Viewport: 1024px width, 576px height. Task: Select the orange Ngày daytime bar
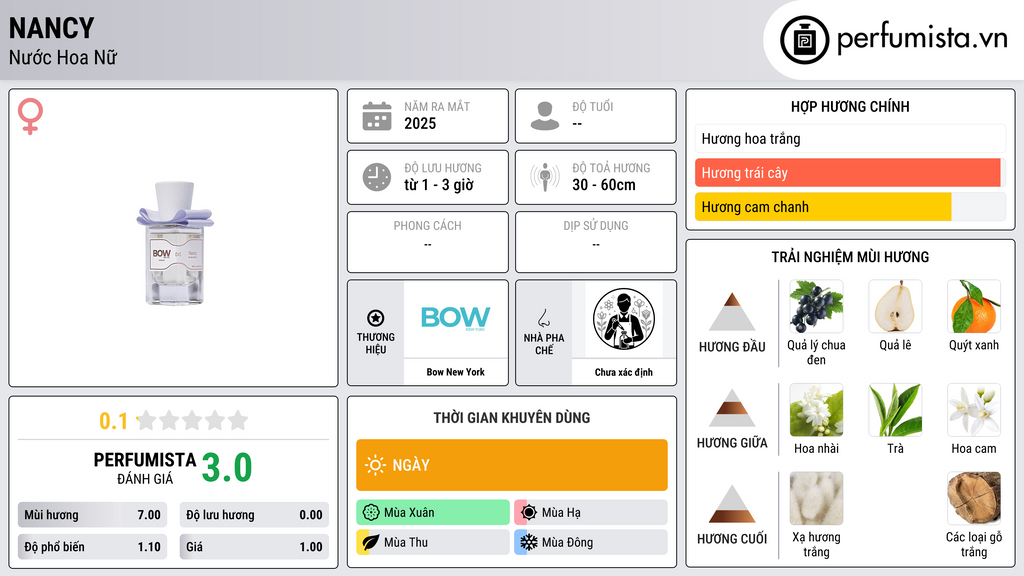(512, 465)
